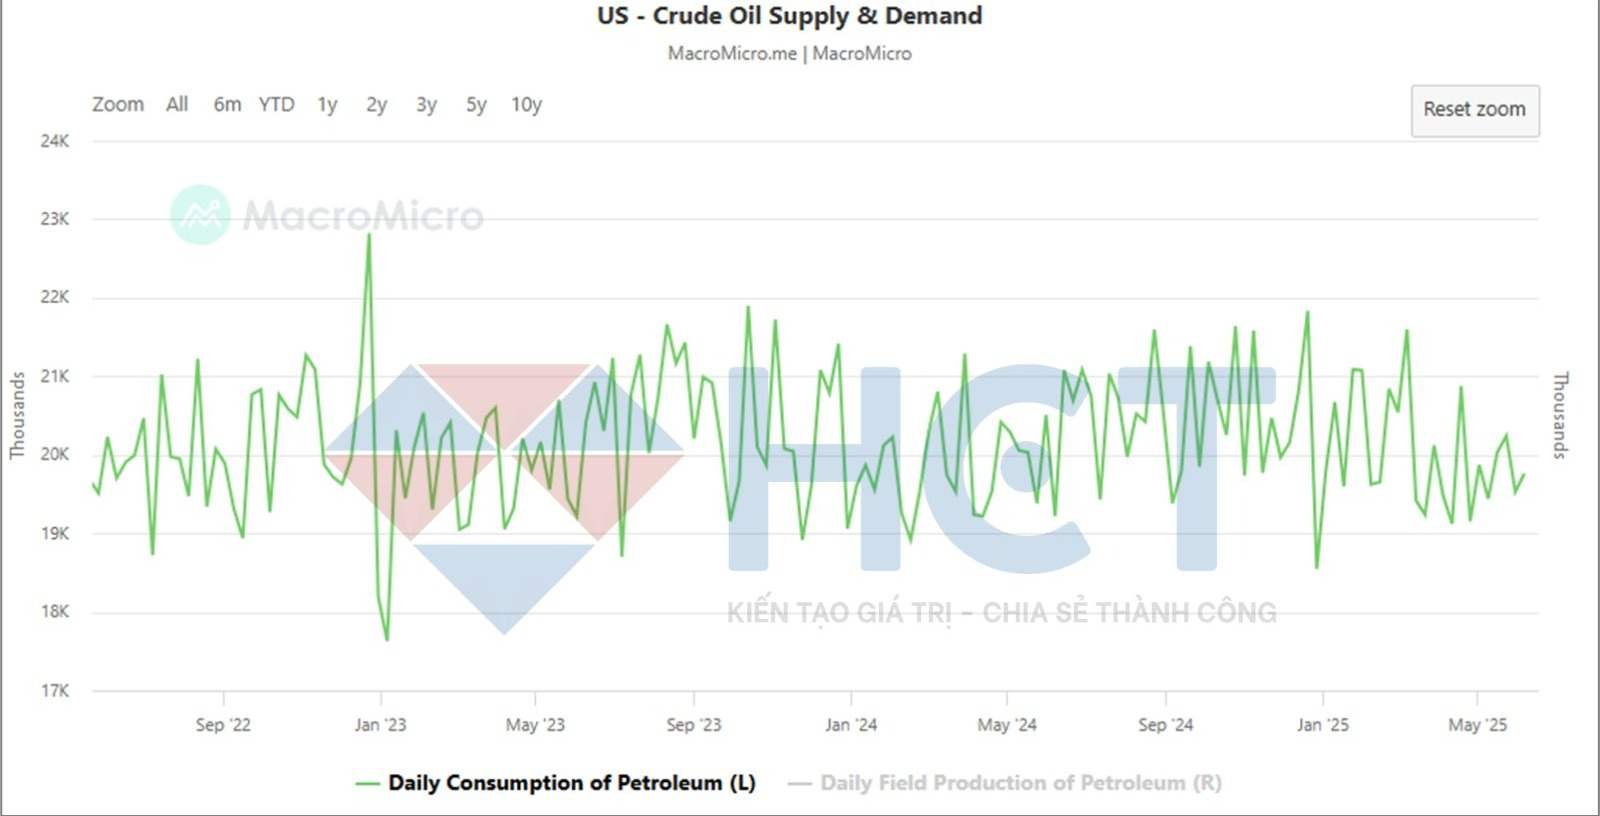Viewport: 1600px width, 816px height.
Task: Click the highest spike on the green line
Action: pyautogui.click(x=369, y=235)
